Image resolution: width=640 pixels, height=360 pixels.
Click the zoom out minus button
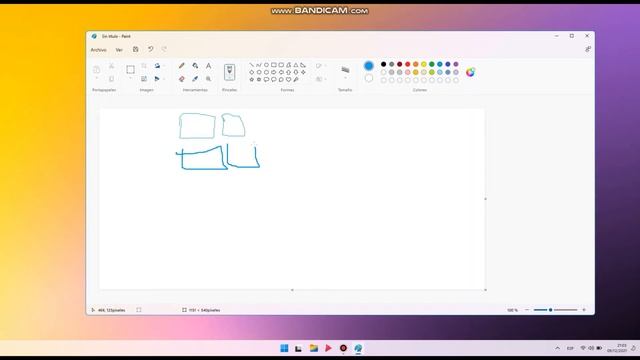coord(527,310)
